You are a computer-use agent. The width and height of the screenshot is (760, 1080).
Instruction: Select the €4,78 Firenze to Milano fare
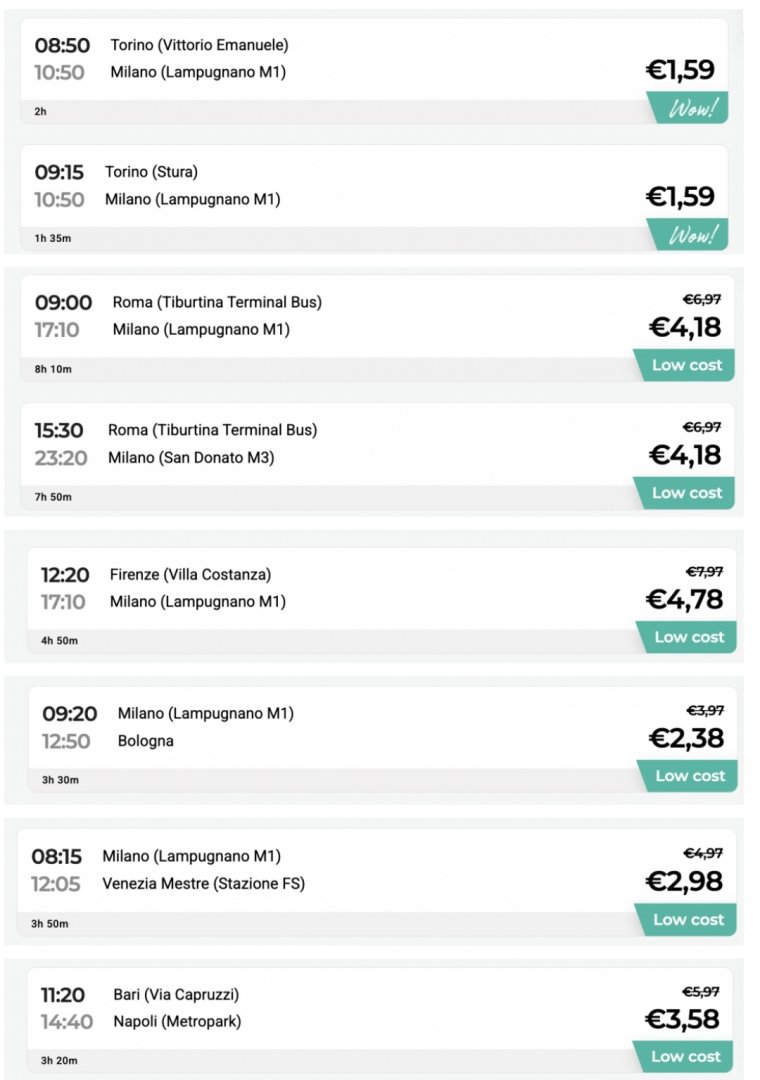(684, 599)
